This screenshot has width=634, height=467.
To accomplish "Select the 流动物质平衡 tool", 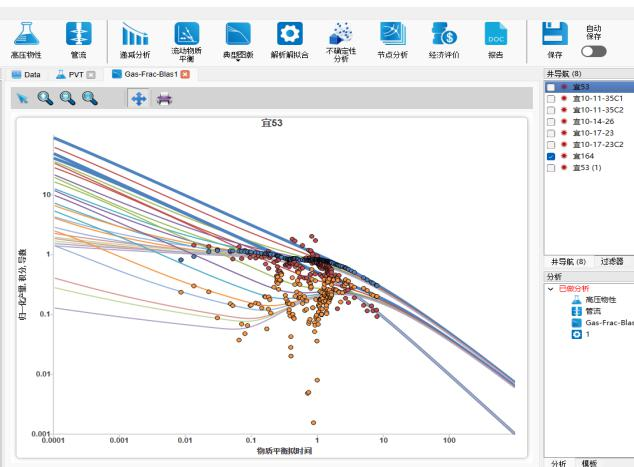I will coord(186,36).
